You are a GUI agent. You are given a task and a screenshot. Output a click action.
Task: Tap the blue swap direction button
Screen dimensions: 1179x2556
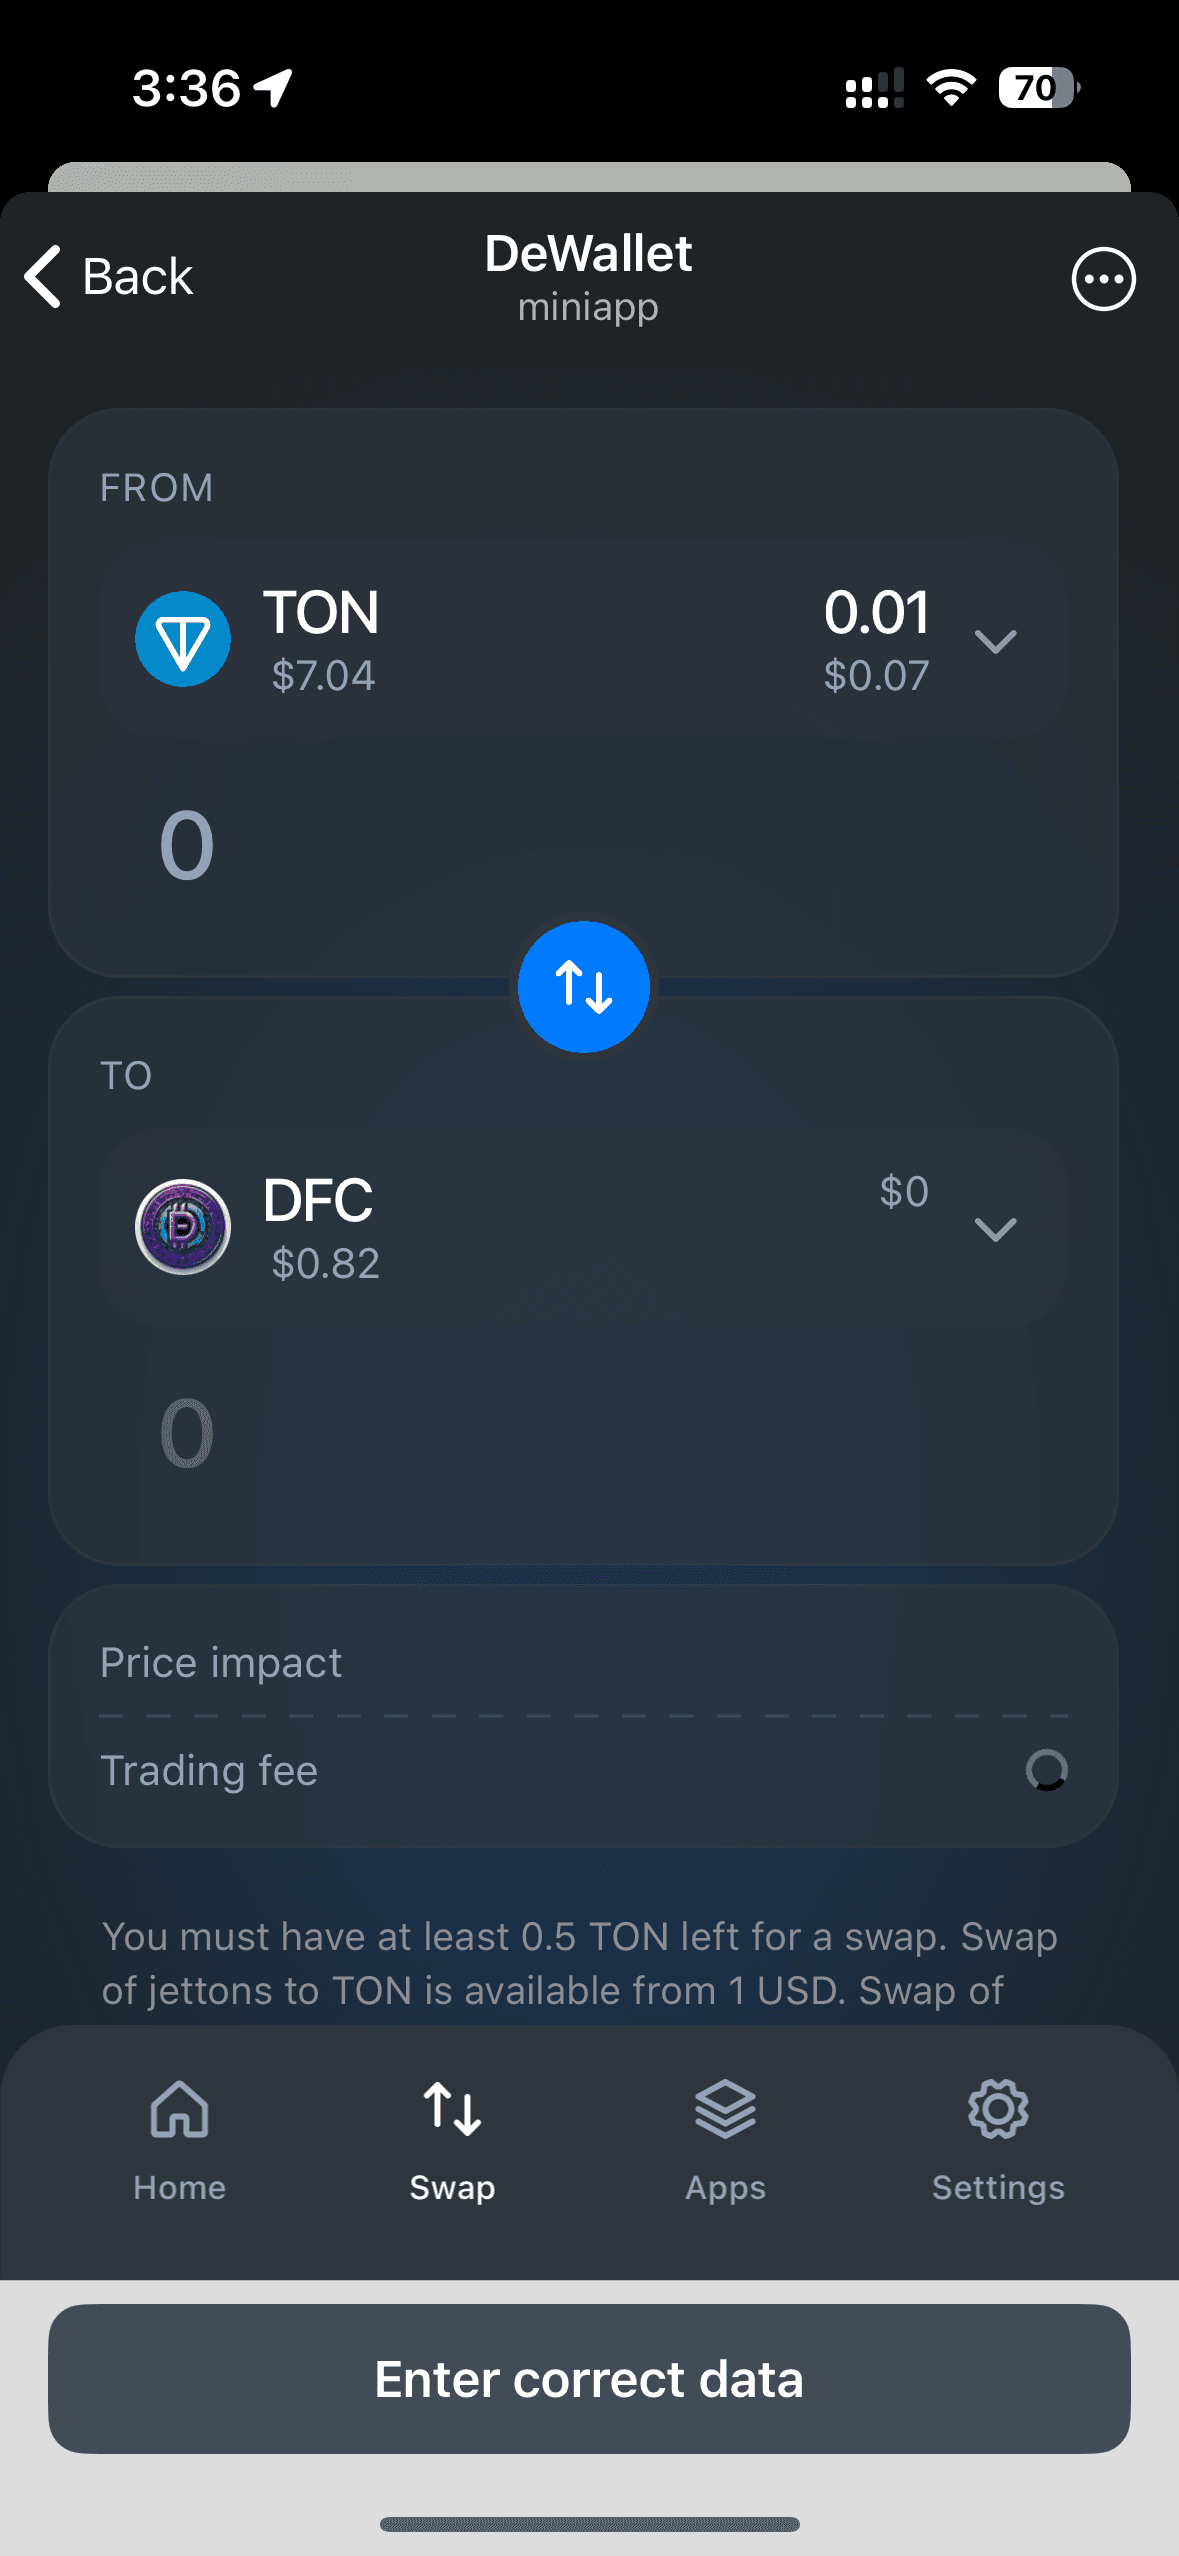584,987
